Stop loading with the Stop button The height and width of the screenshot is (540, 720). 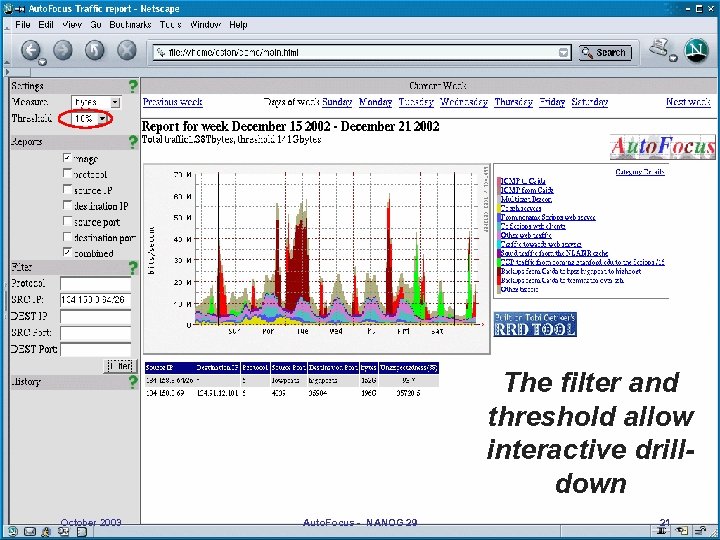click(127, 50)
